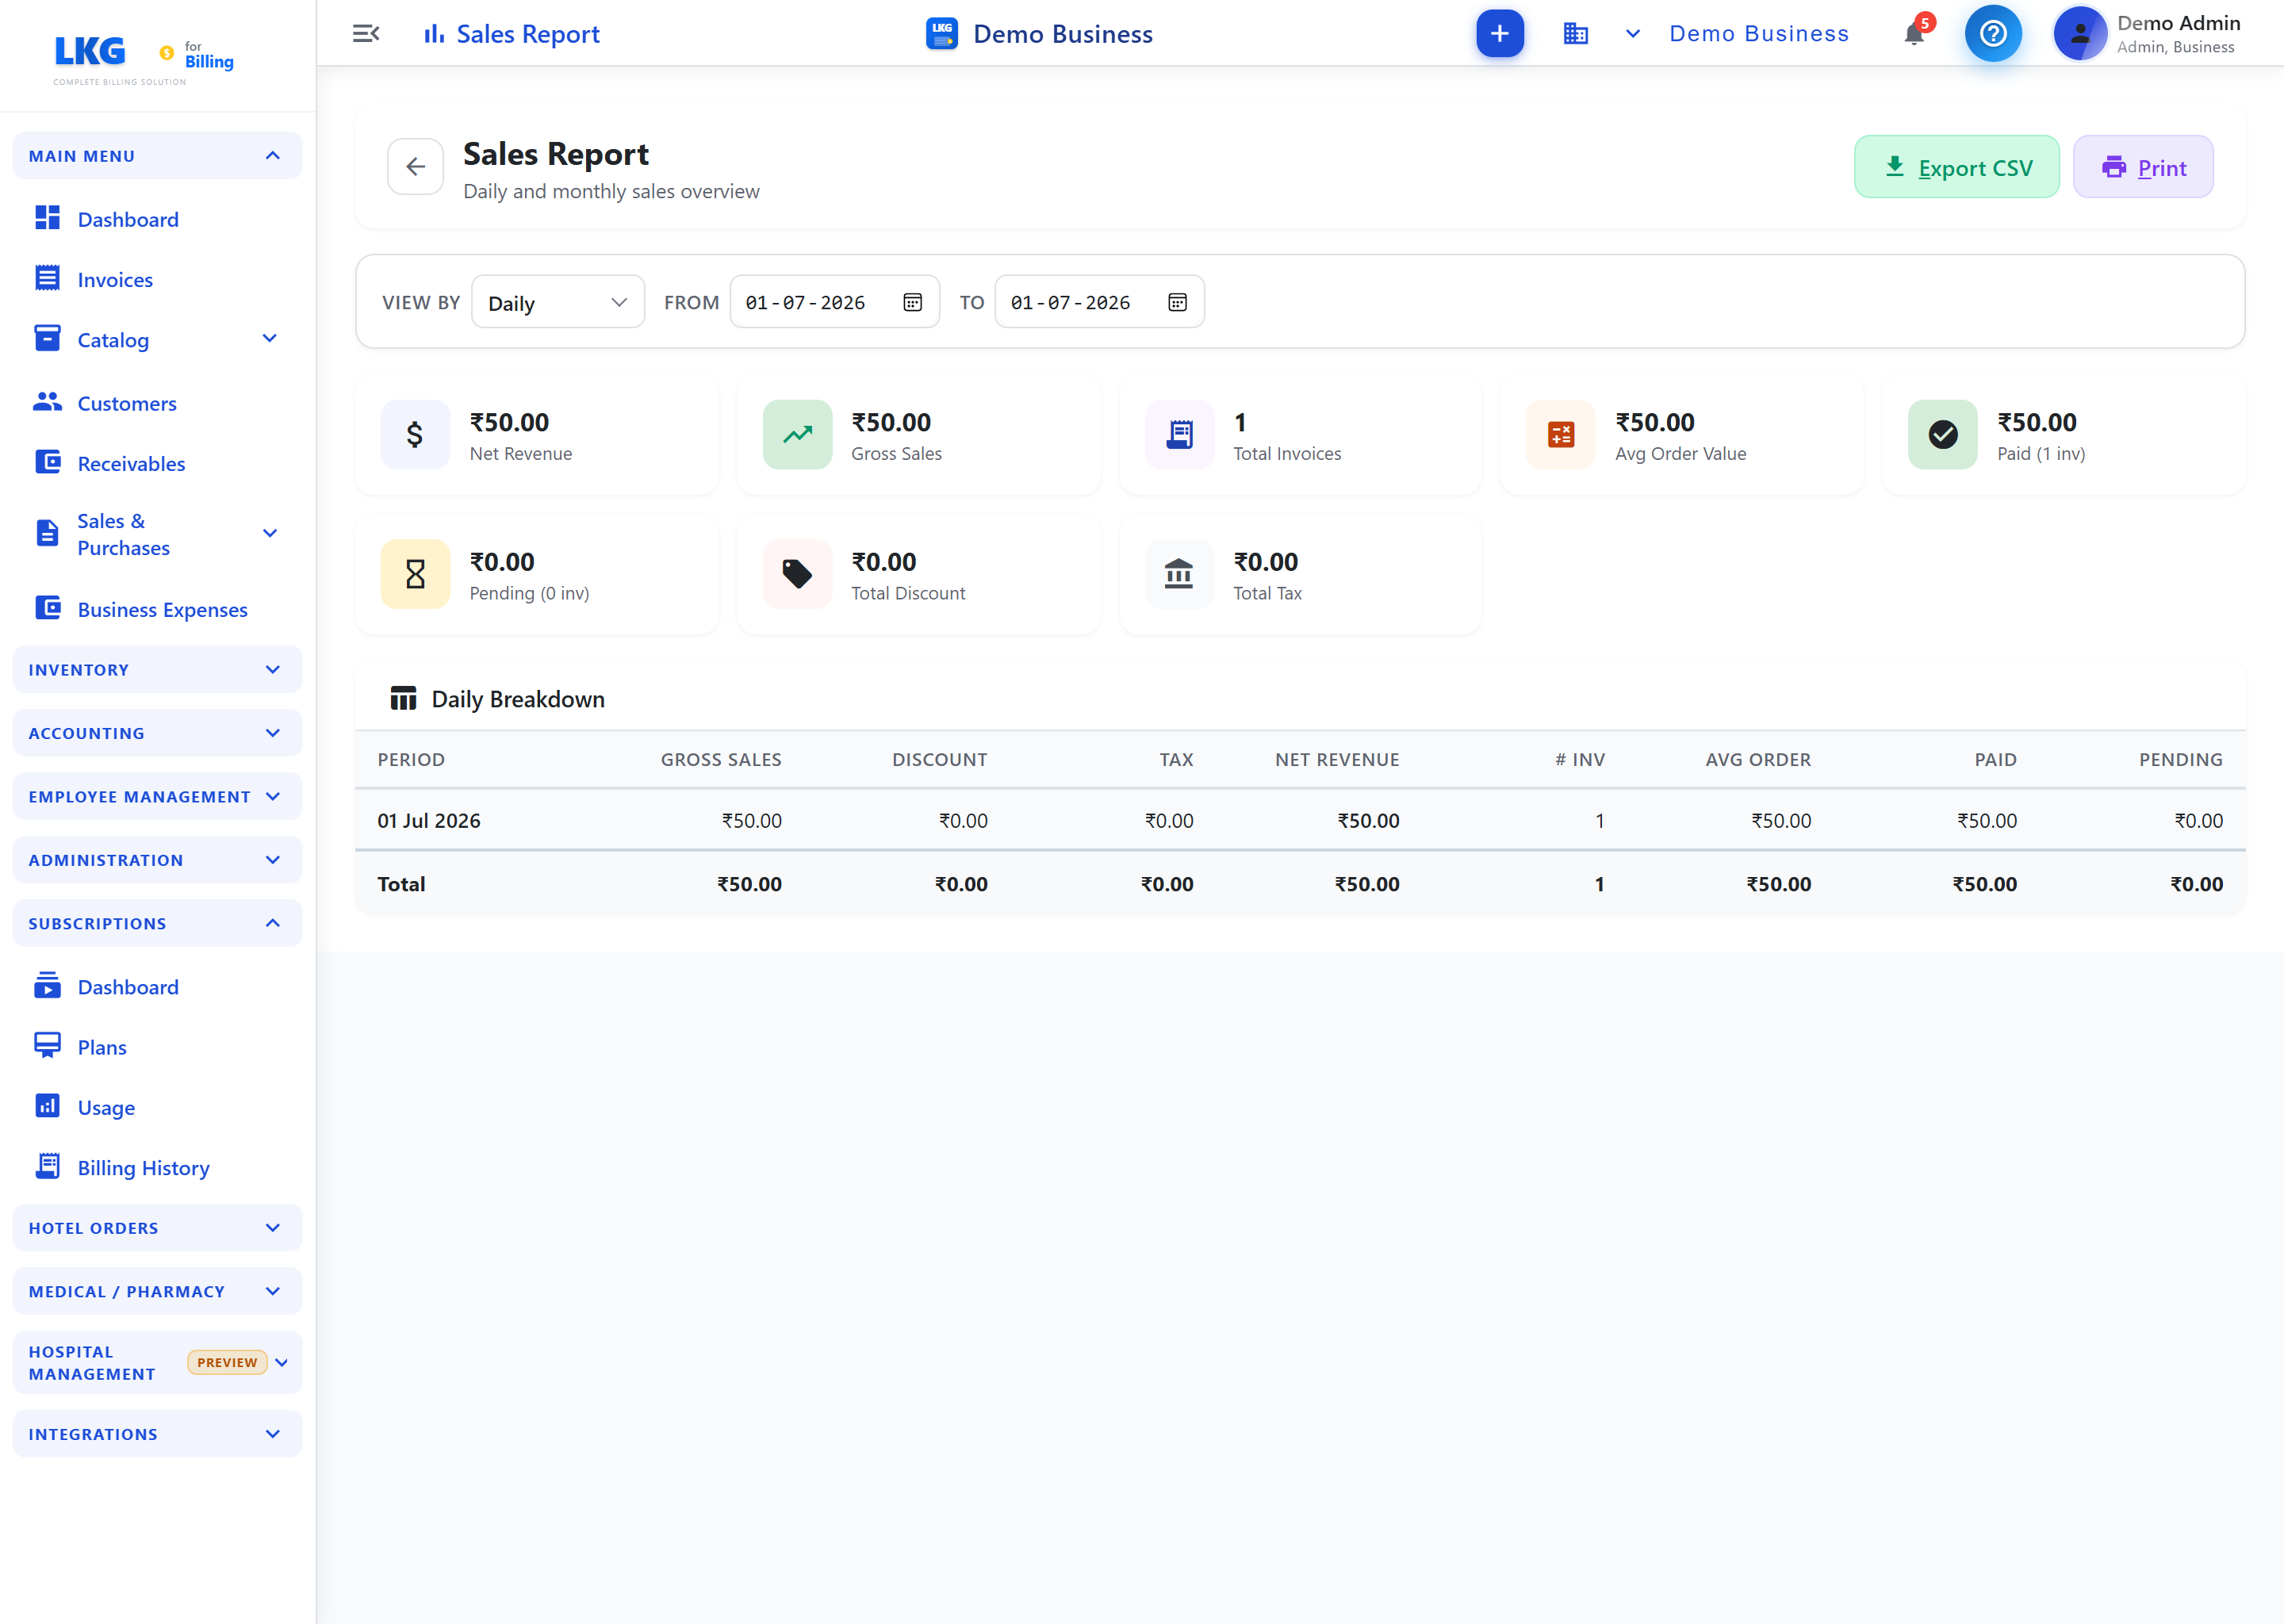Click the back arrow beside Sales Report
This screenshot has width=2284, height=1624.
(416, 167)
